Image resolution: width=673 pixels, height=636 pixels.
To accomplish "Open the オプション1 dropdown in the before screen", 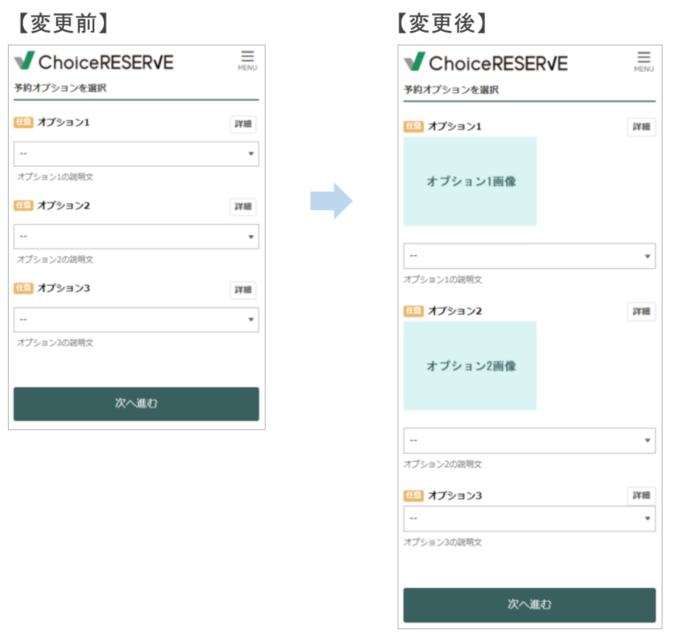I will tap(136, 154).
